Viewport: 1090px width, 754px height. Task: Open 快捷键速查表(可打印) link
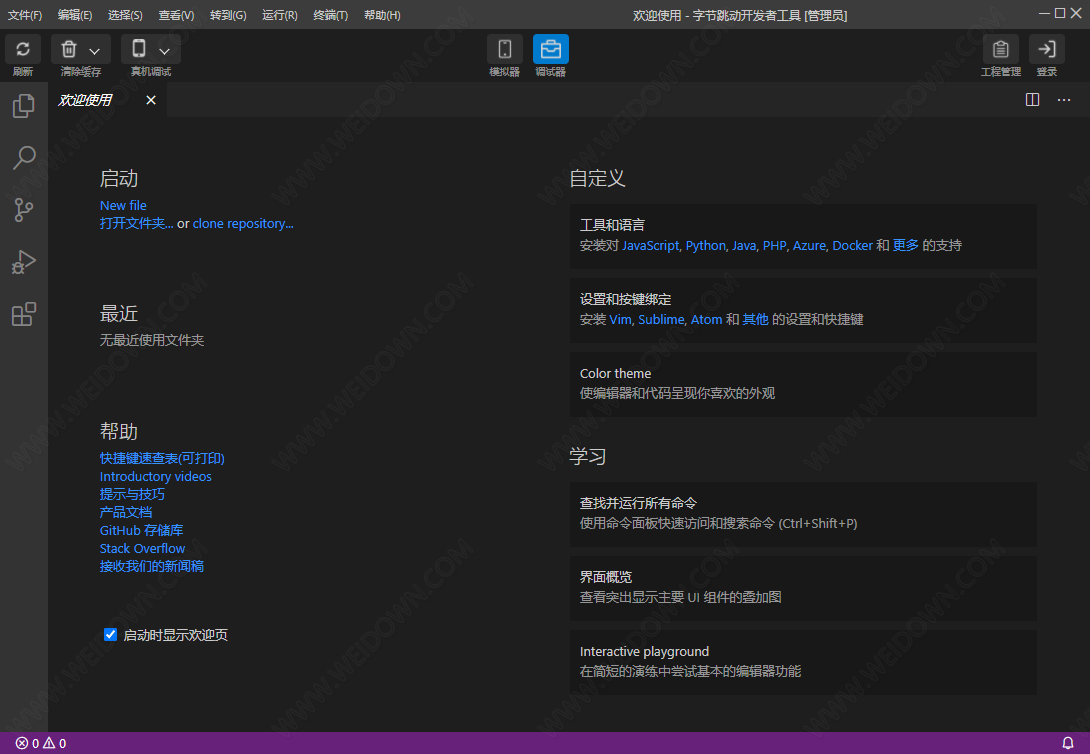[162, 458]
